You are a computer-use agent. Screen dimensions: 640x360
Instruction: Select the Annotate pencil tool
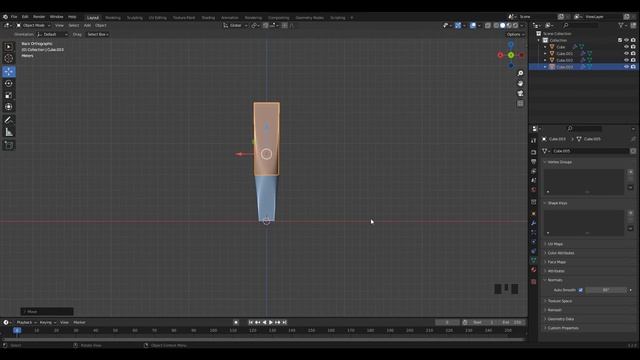click(9, 120)
